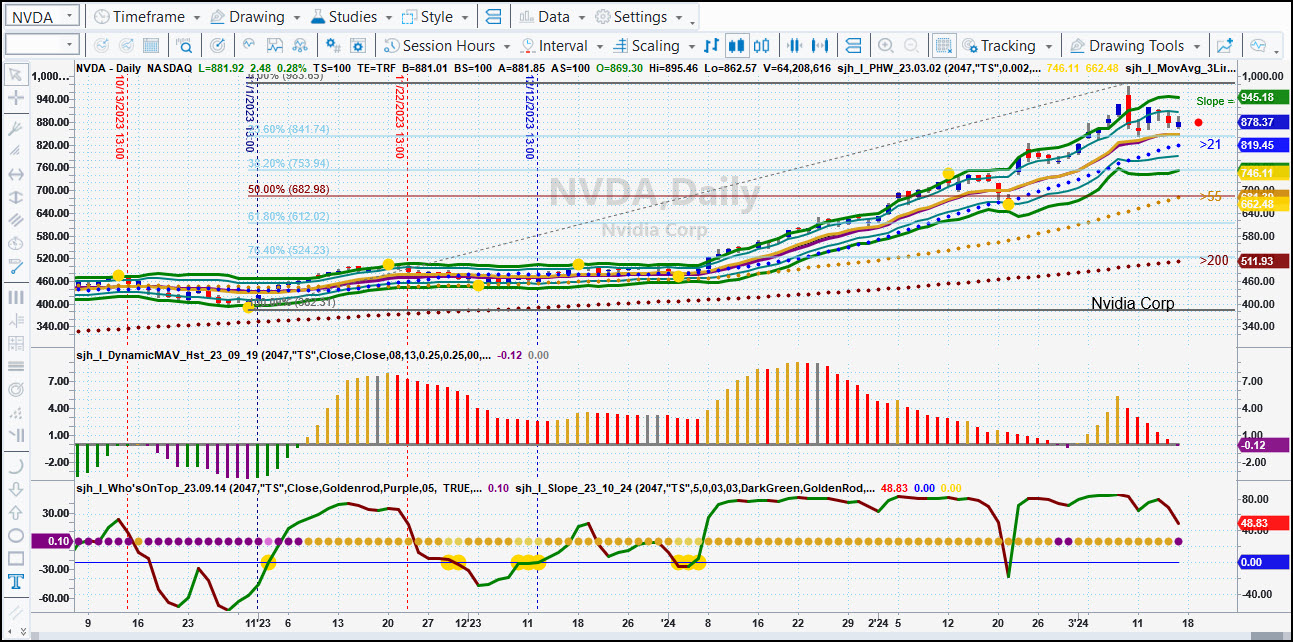
Task: Click the three linked nodes icon in toolbar
Action: pyautogui.click(x=298, y=45)
